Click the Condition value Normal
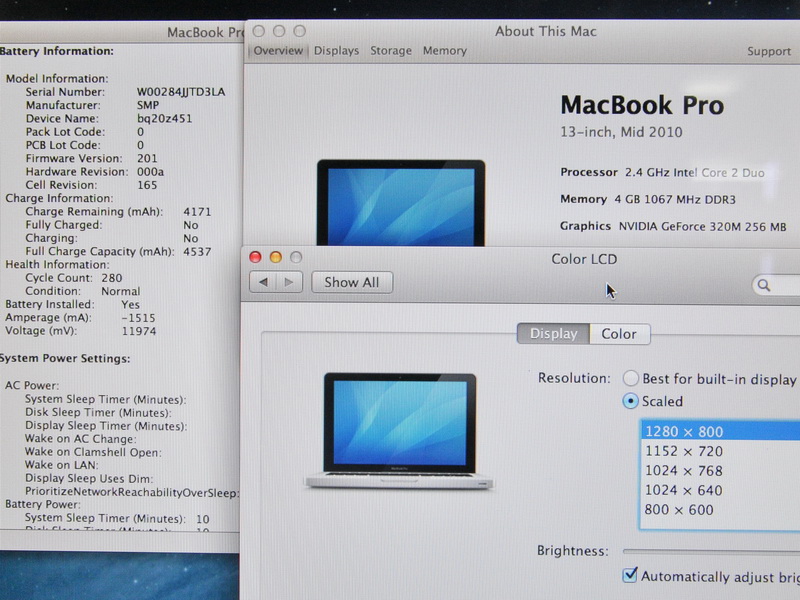This screenshot has width=800, height=600. 120,291
